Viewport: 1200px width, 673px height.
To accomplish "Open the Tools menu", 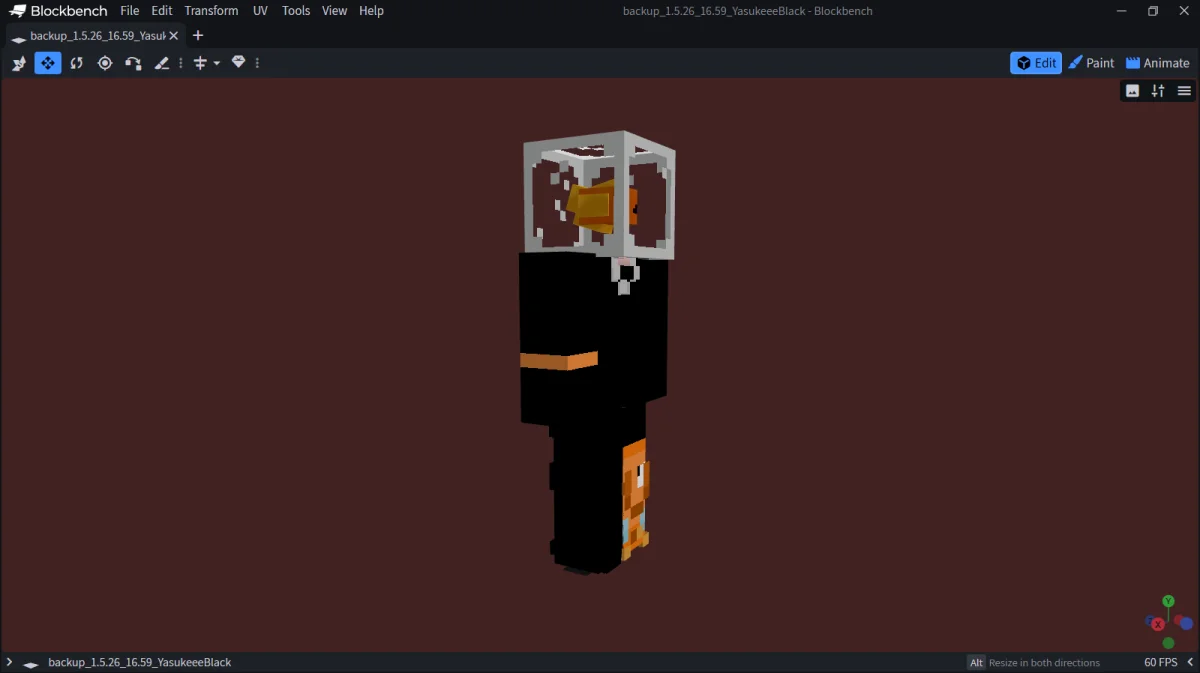I will (296, 11).
